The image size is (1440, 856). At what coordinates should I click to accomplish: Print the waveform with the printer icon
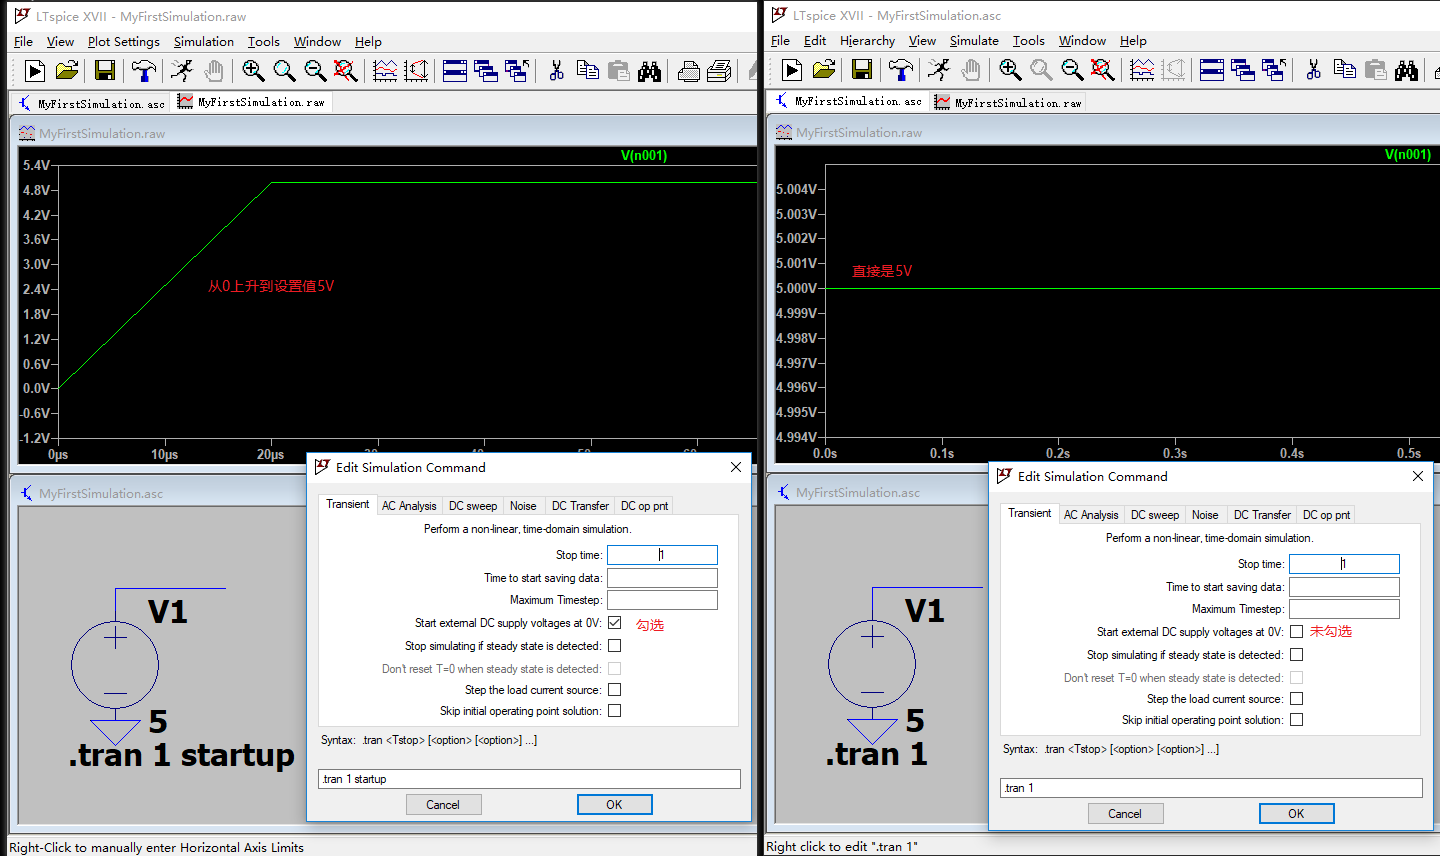click(x=689, y=70)
